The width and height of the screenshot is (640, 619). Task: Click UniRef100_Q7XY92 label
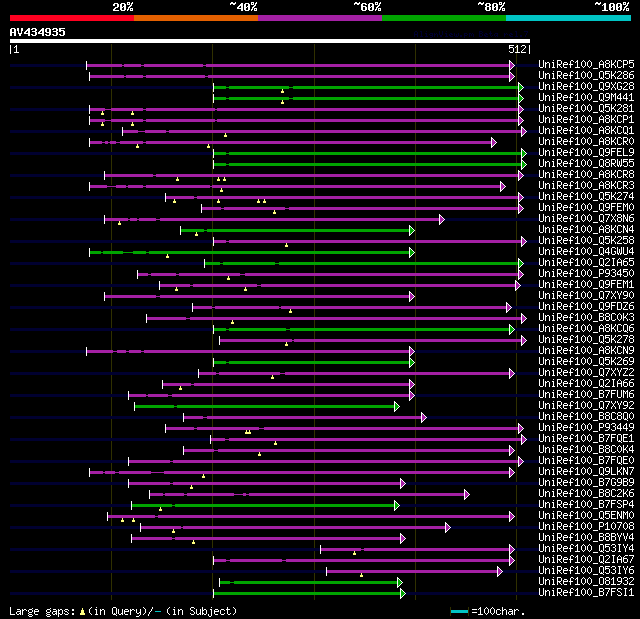(586, 406)
